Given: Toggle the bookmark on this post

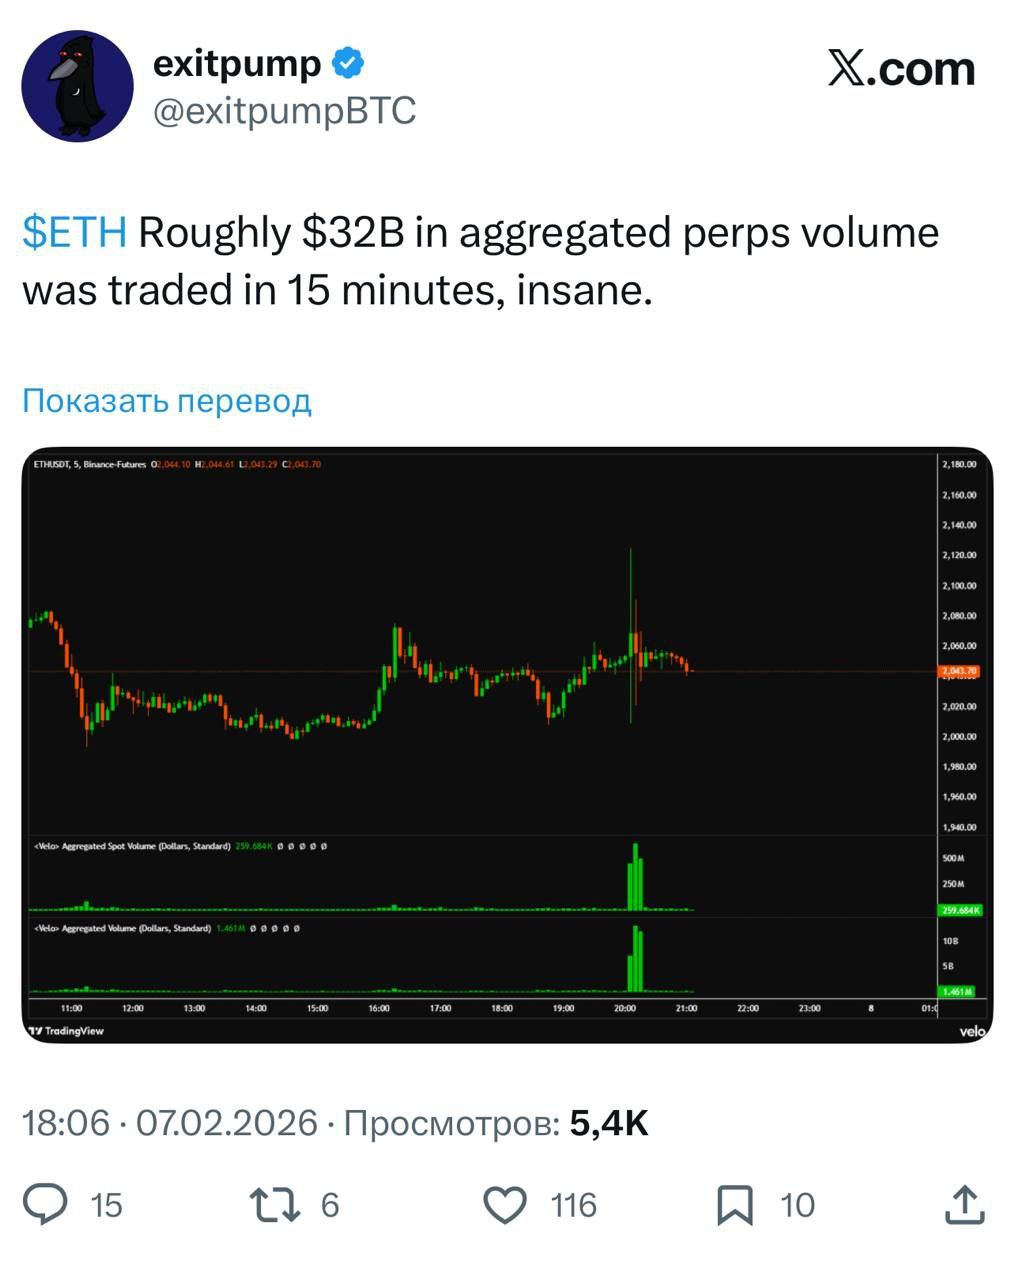Looking at the screenshot, I should coord(735,1204).
